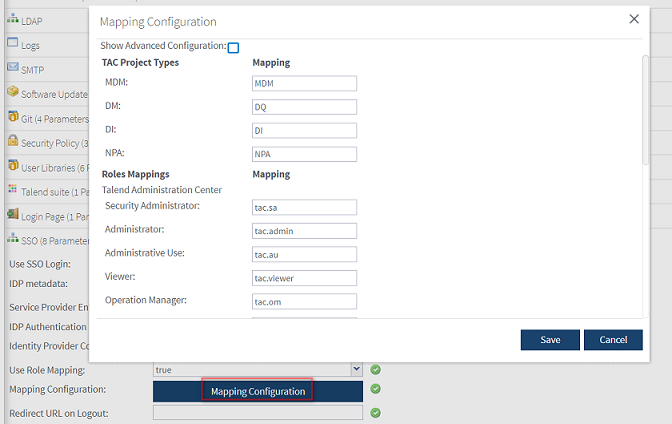Cancel the Mapping Configuration dialog
The height and width of the screenshot is (424, 672).
[x=613, y=340]
